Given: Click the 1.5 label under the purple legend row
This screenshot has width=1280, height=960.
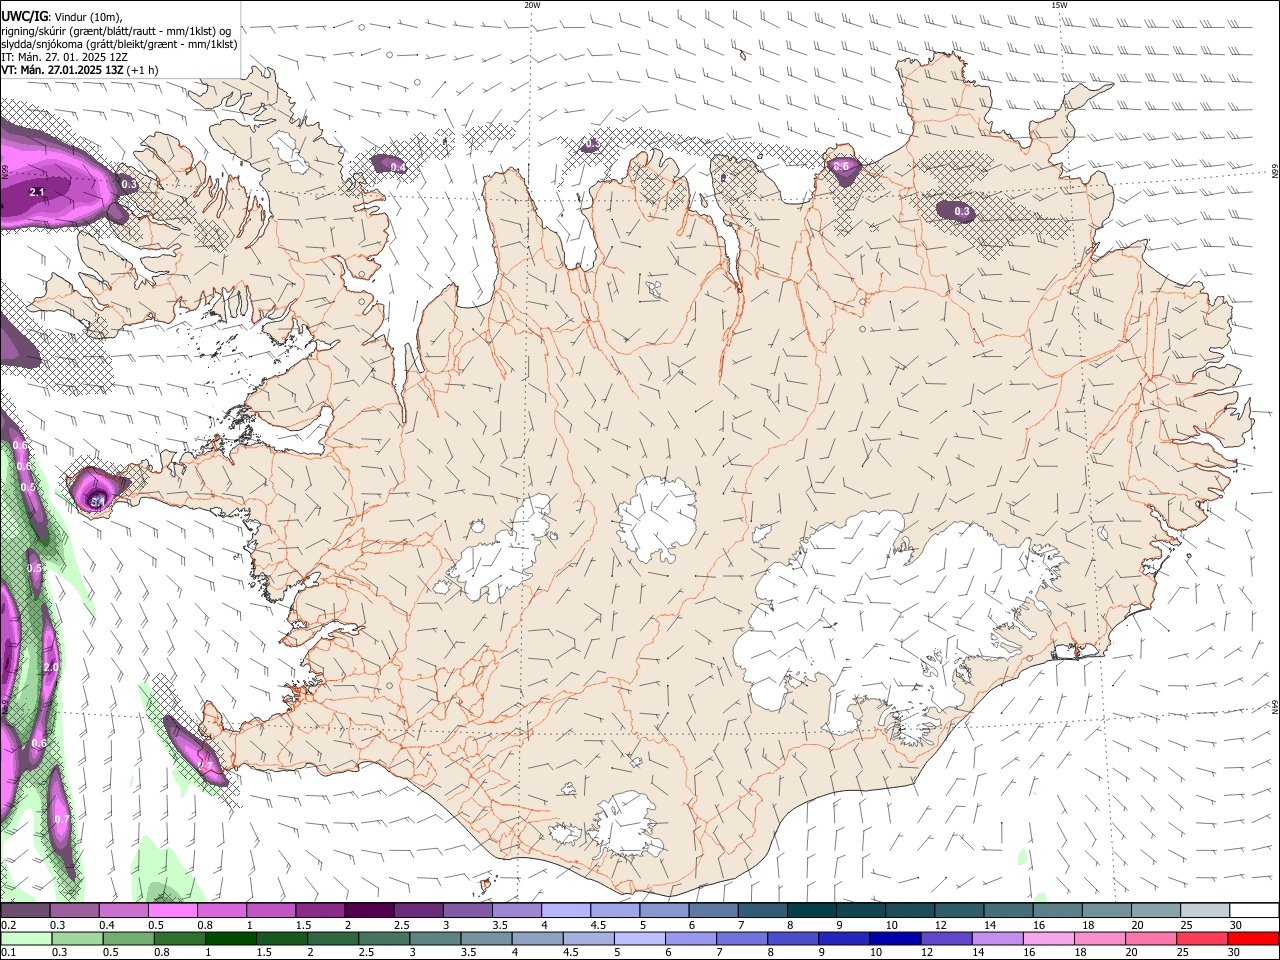Looking at the screenshot, I should click(x=303, y=925).
